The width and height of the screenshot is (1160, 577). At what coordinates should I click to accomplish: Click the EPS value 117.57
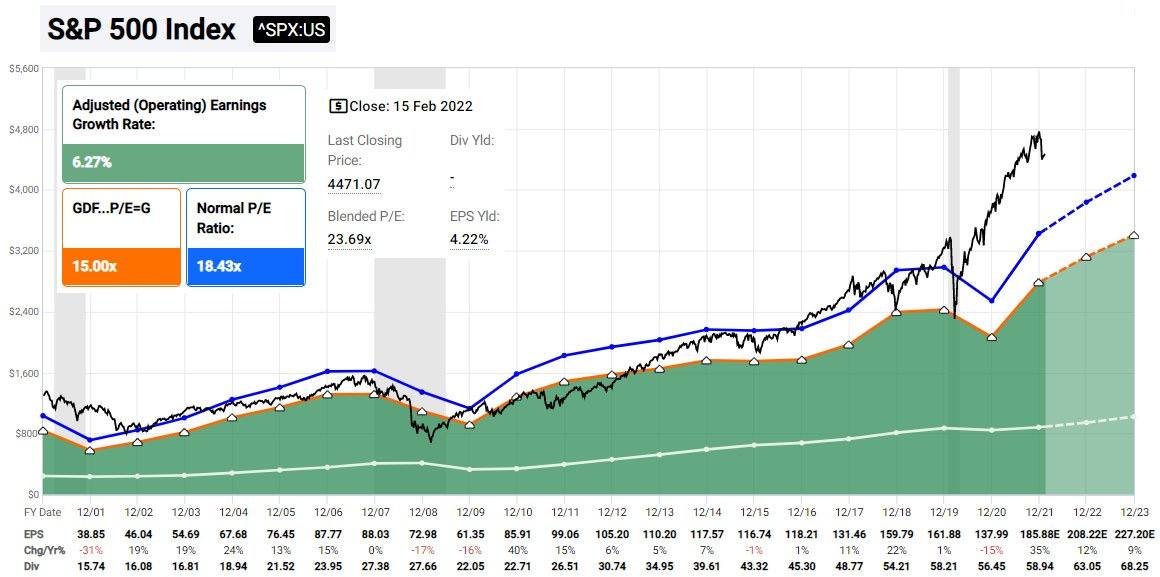[707, 532]
